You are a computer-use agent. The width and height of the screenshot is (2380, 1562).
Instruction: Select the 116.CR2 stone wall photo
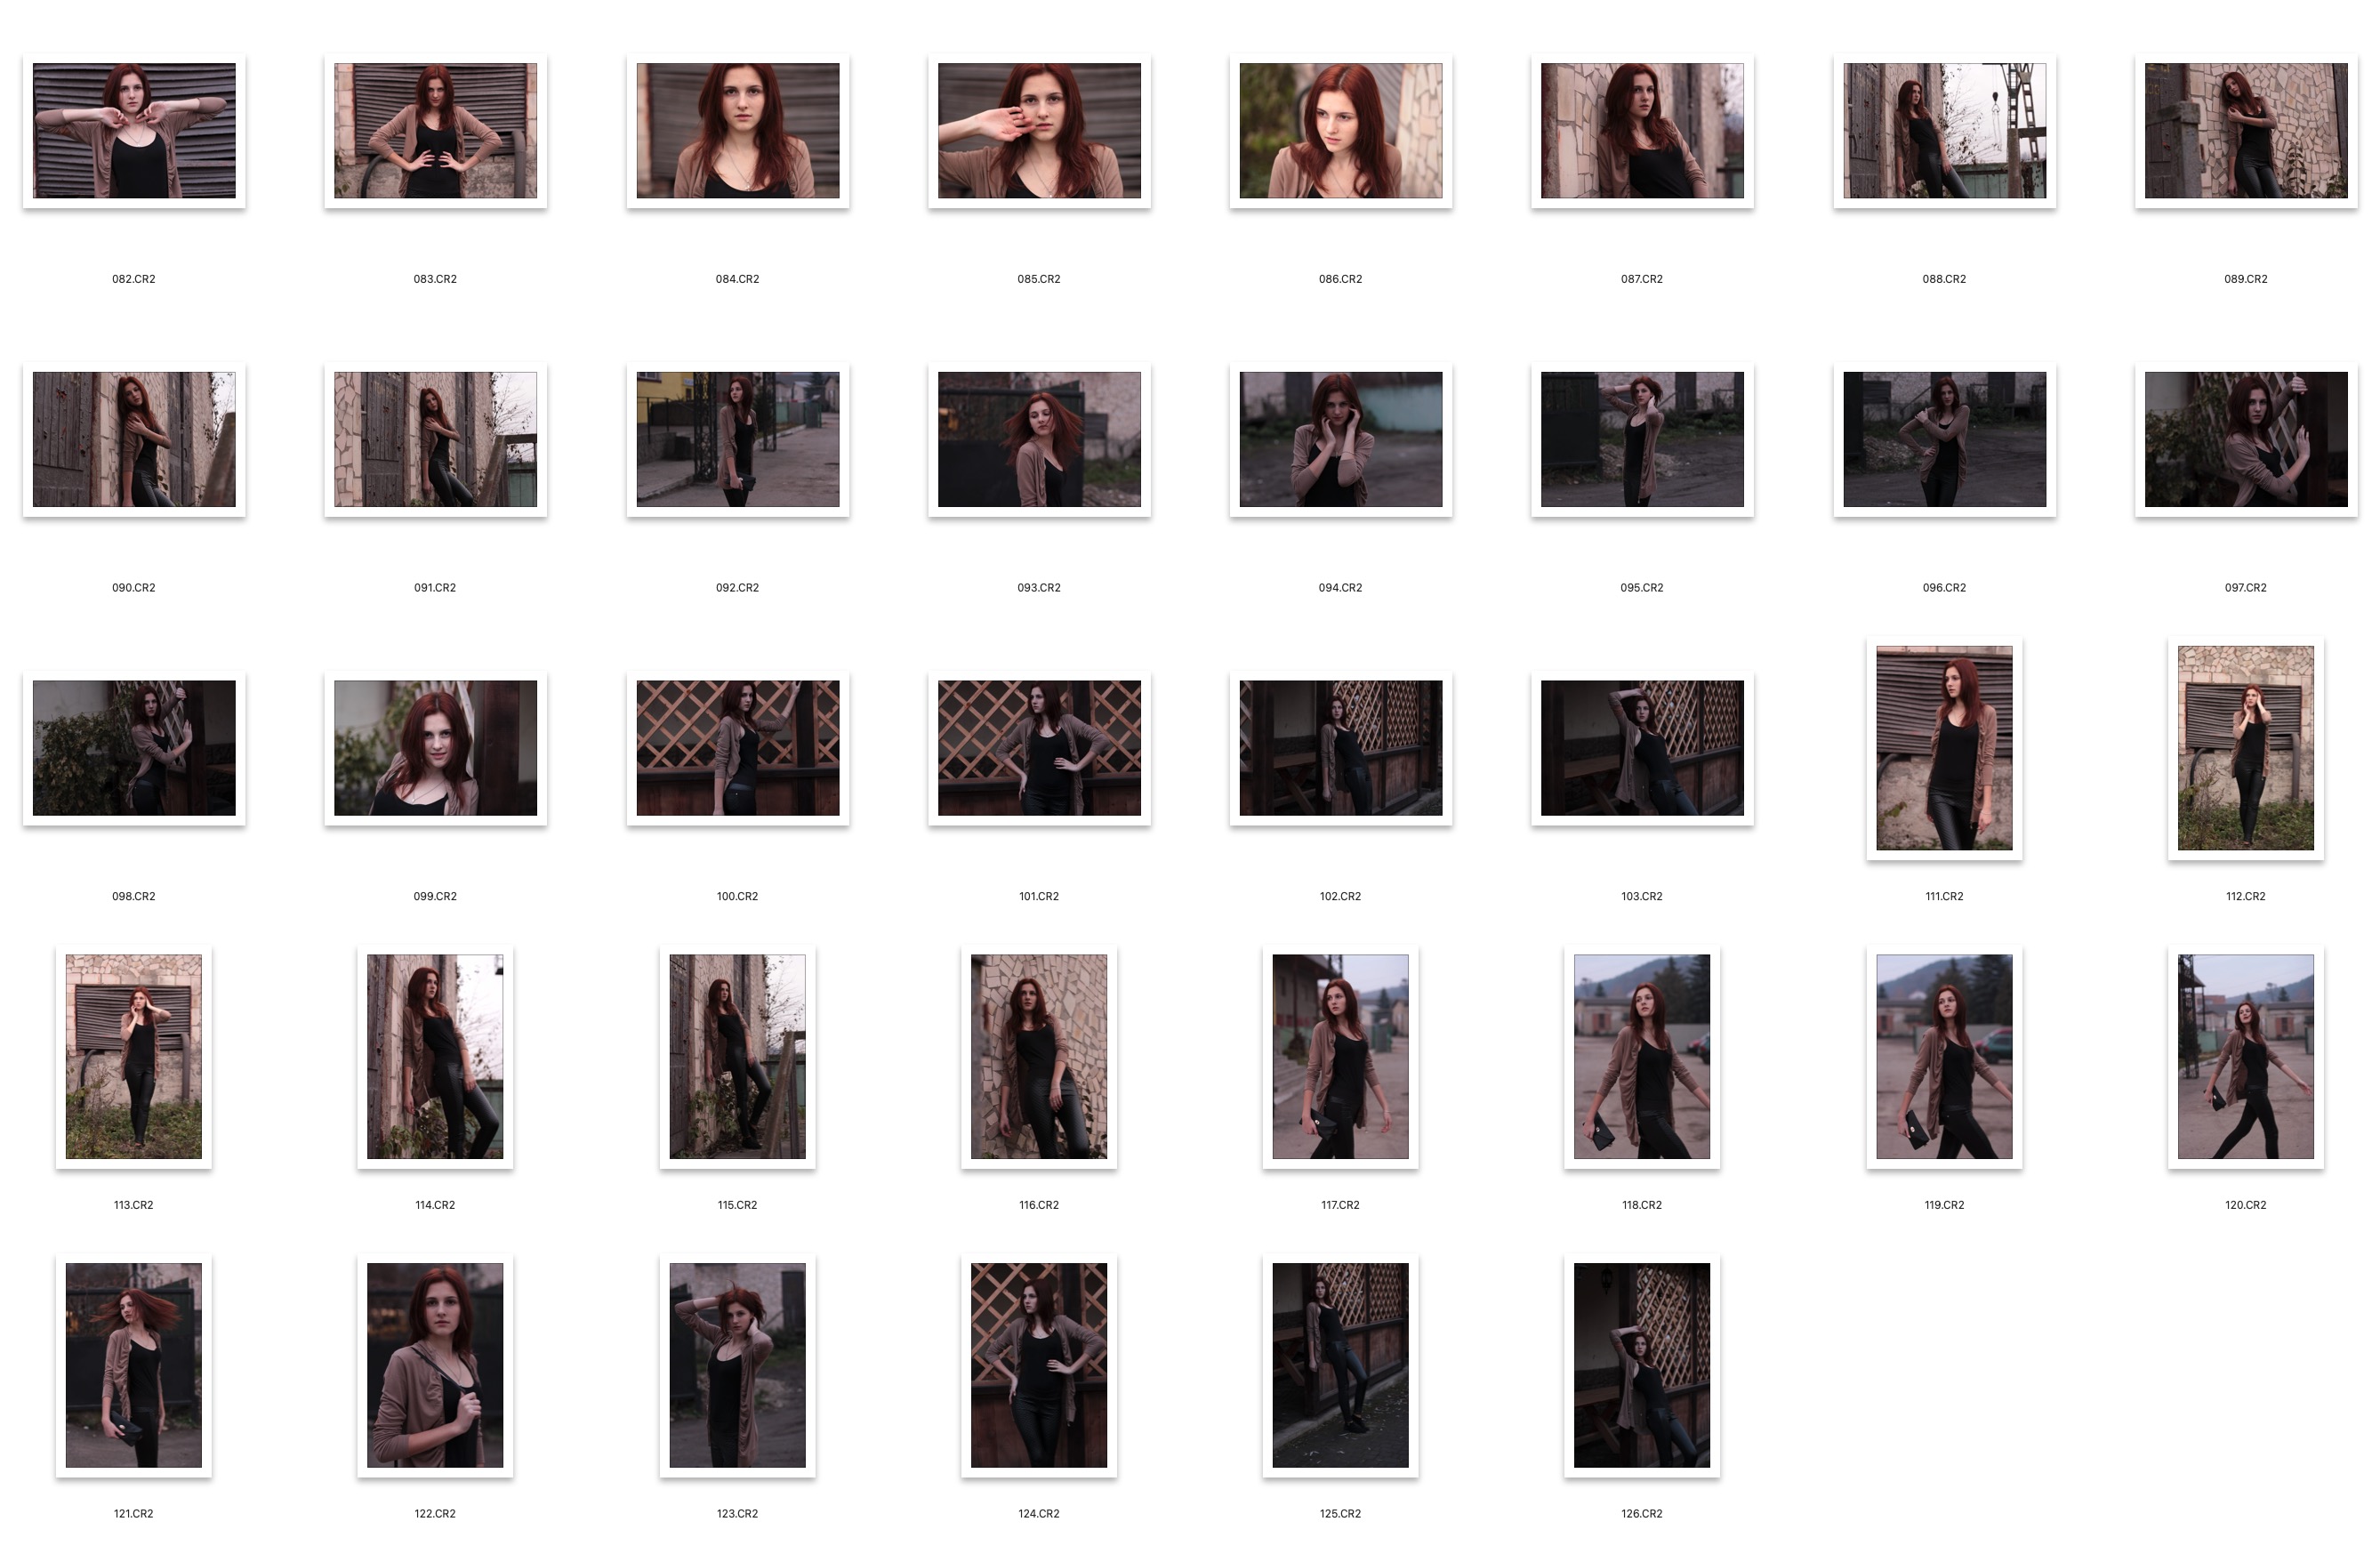(x=1039, y=1056)
